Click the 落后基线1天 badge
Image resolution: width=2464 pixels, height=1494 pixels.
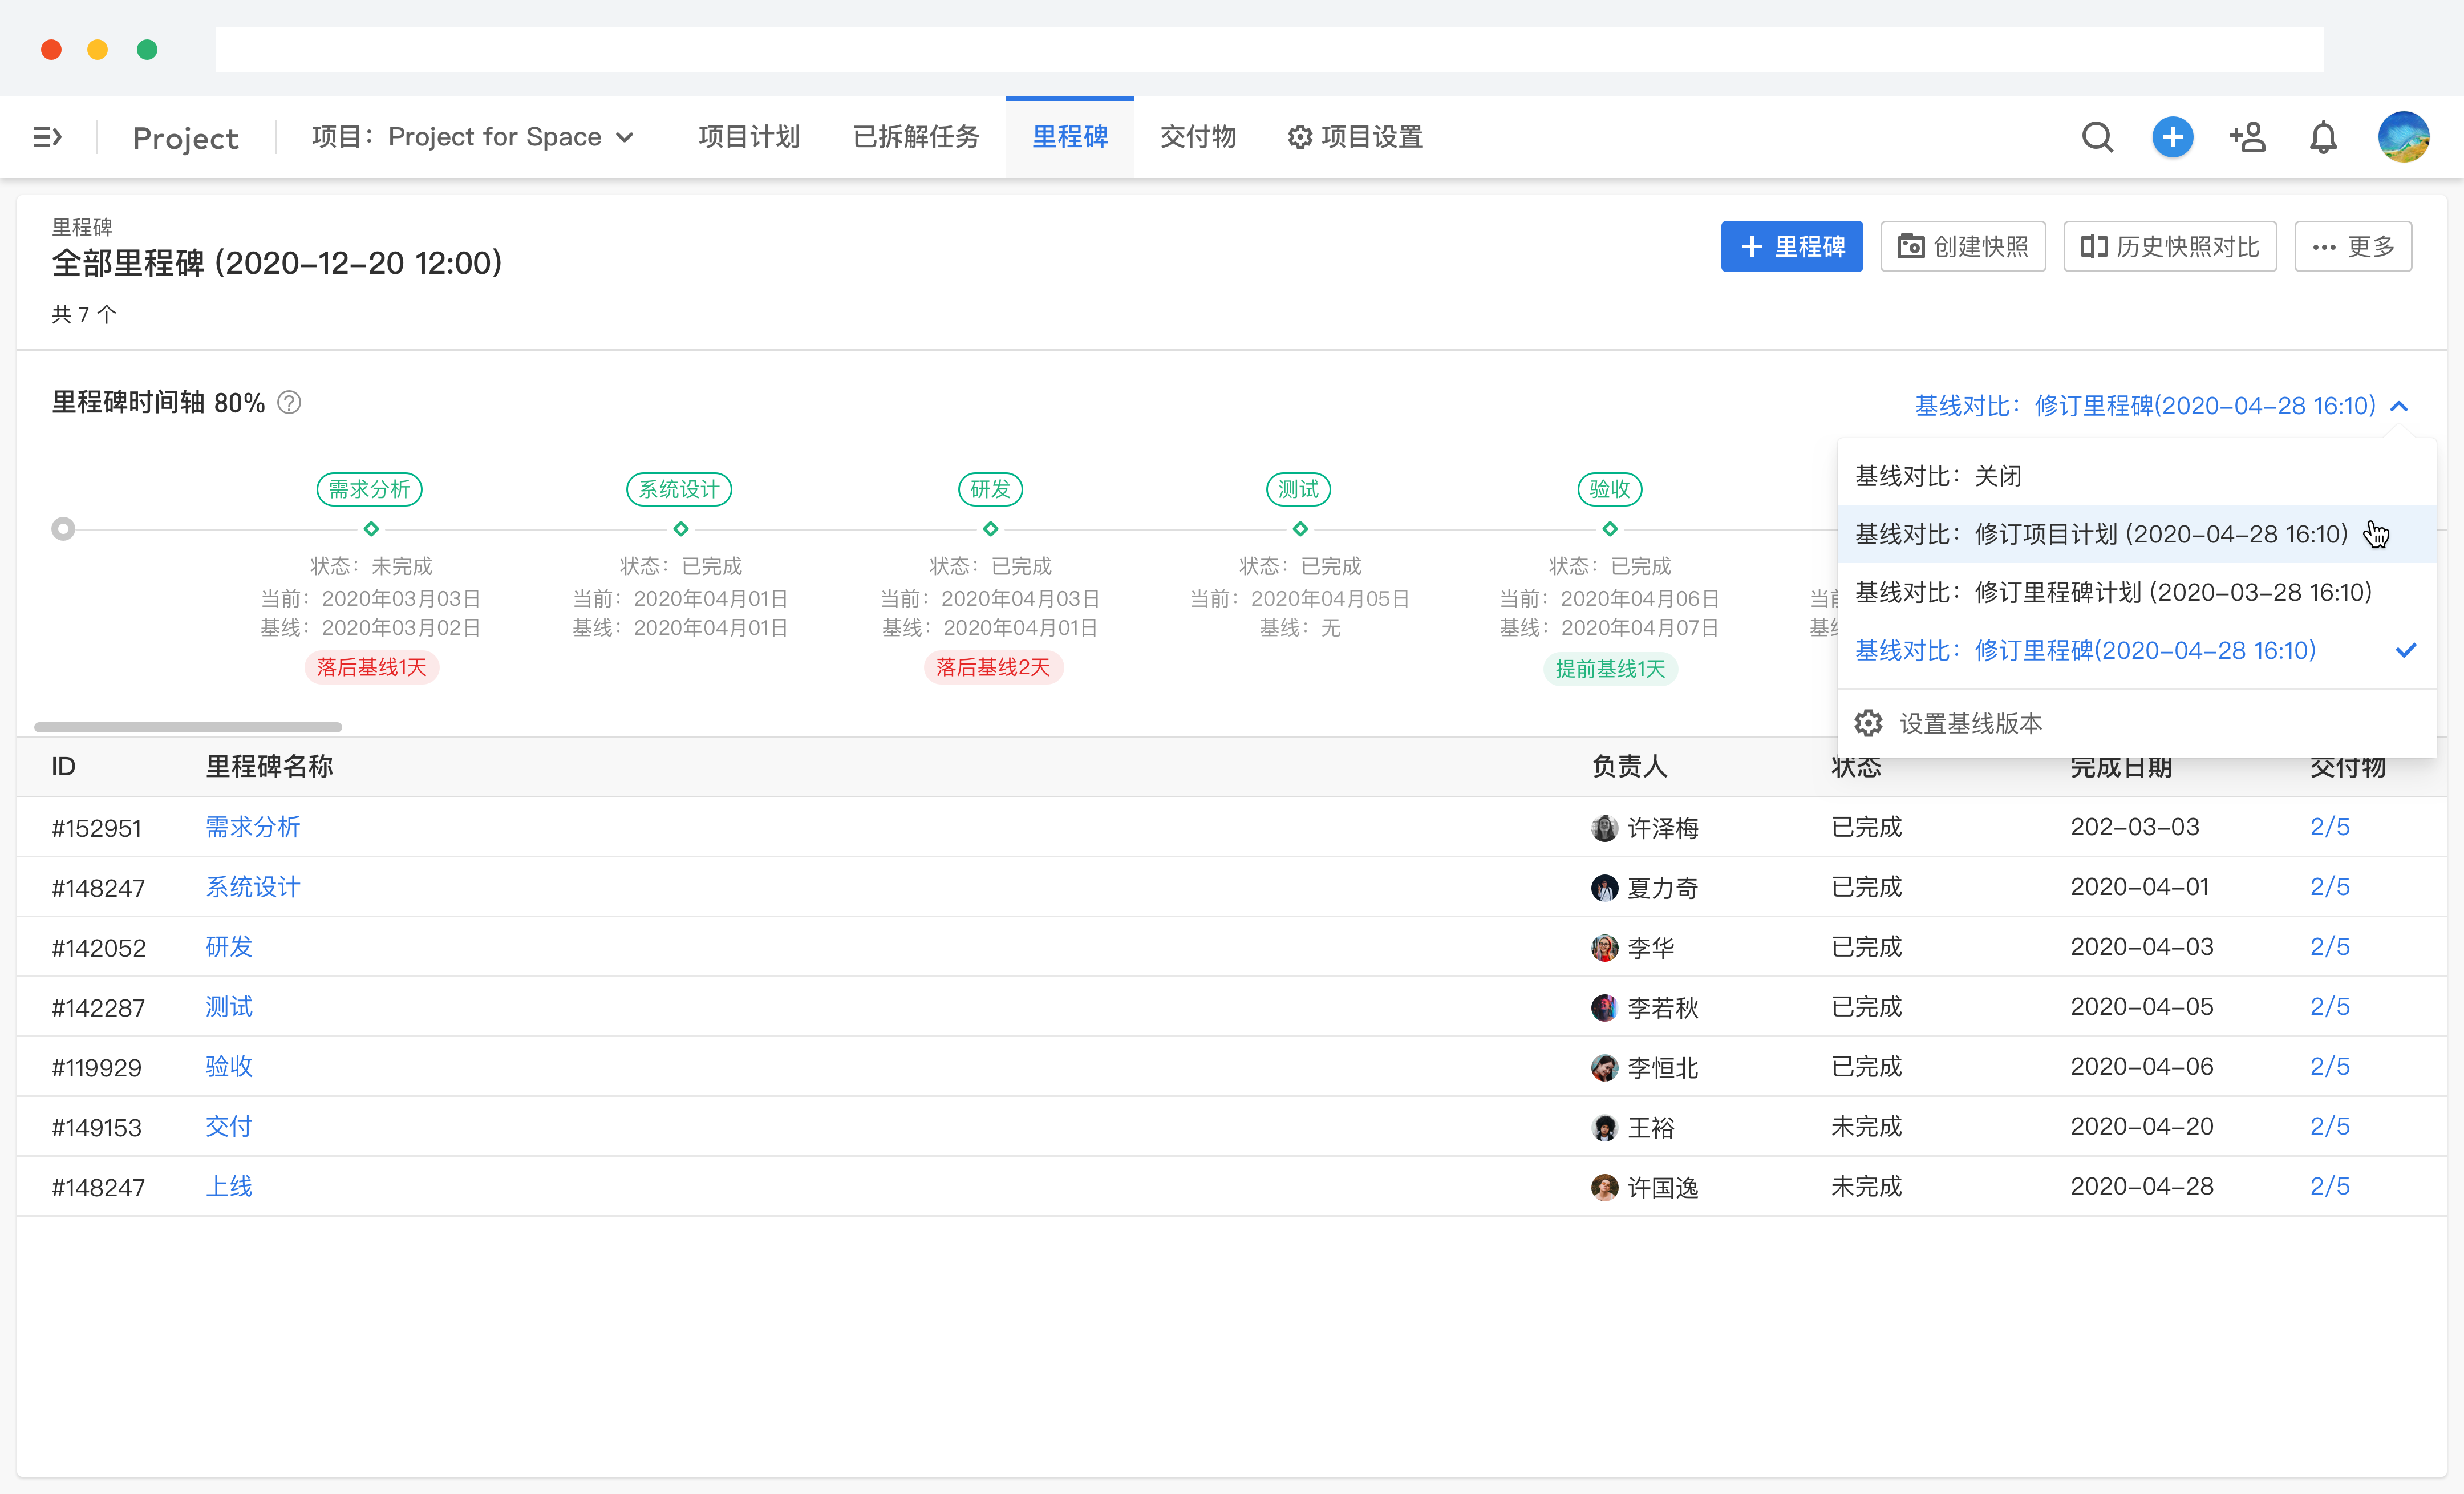point(371,668)
